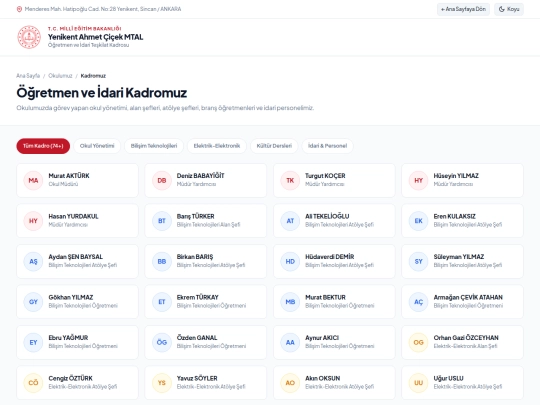This screenshot has height=405, width=540.
Task: Click the name Gökhan YILMAZ
Action: pos(71,297)
